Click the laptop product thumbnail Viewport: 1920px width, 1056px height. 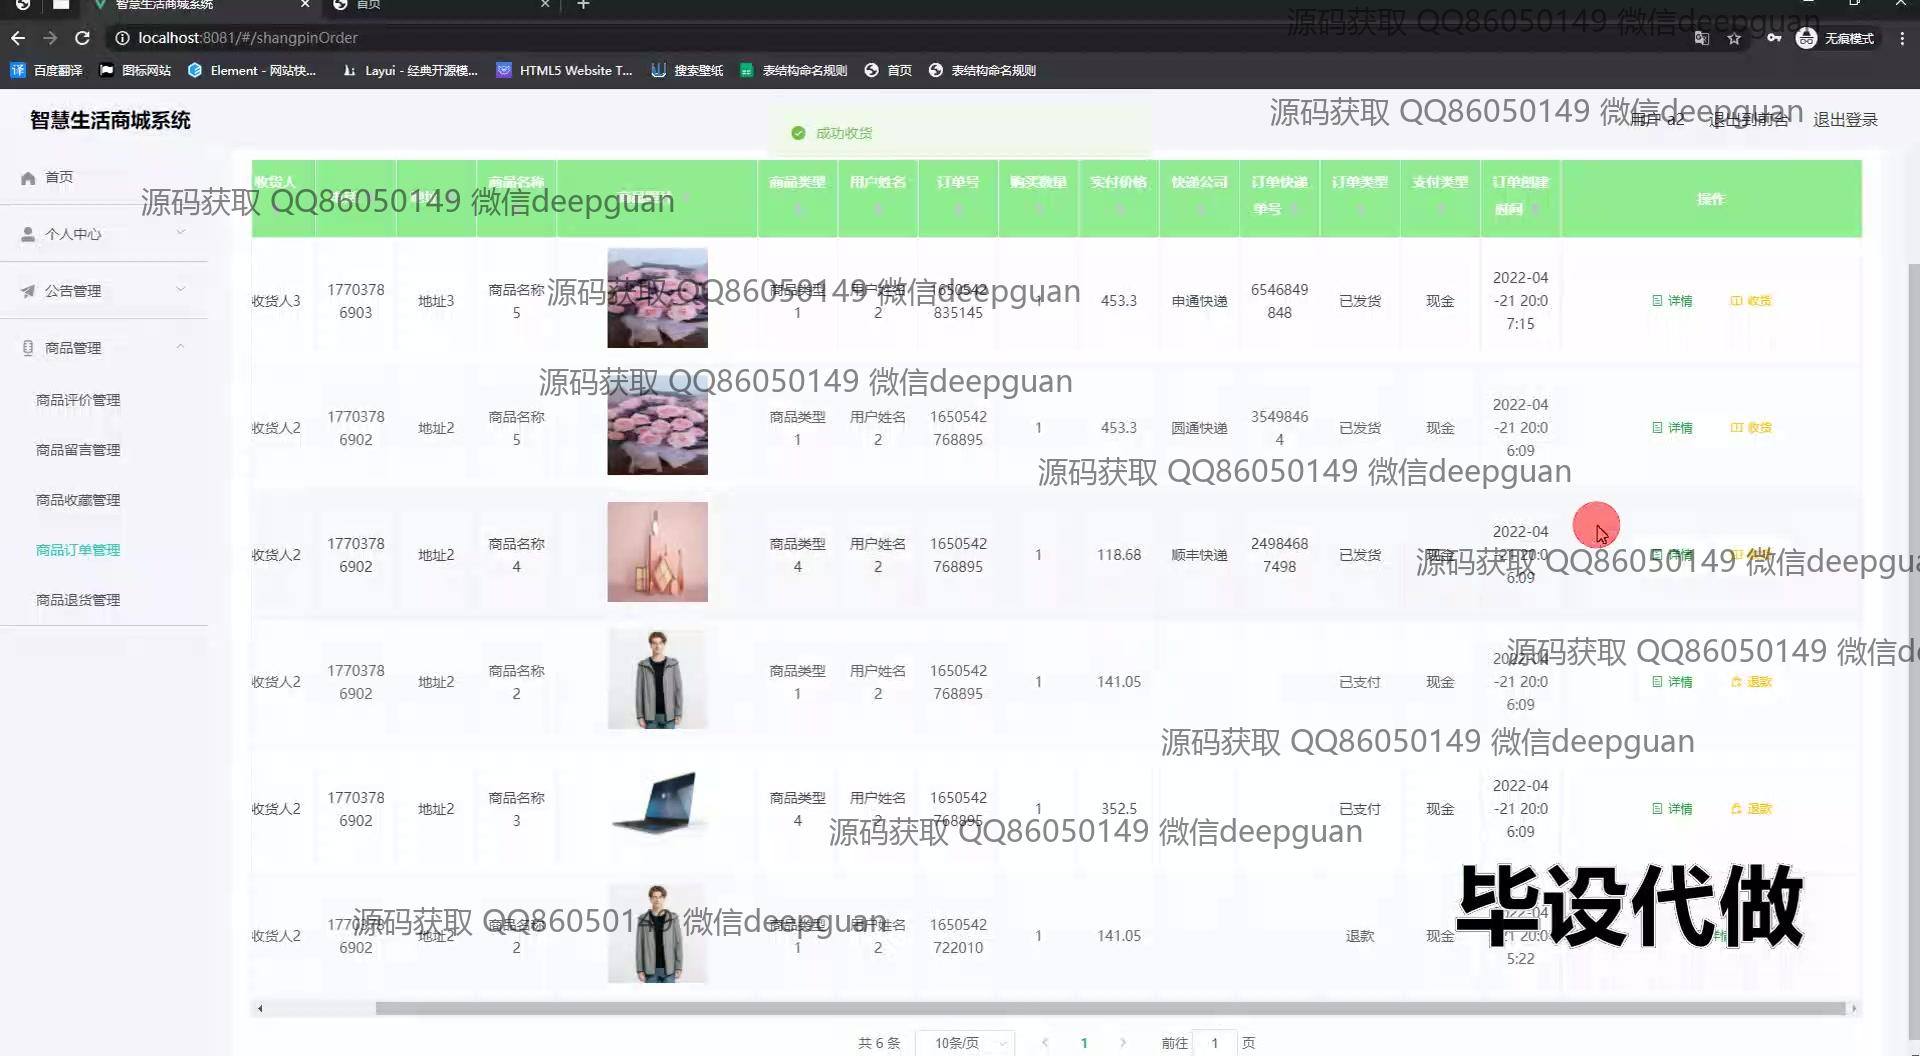click(657, 805)
